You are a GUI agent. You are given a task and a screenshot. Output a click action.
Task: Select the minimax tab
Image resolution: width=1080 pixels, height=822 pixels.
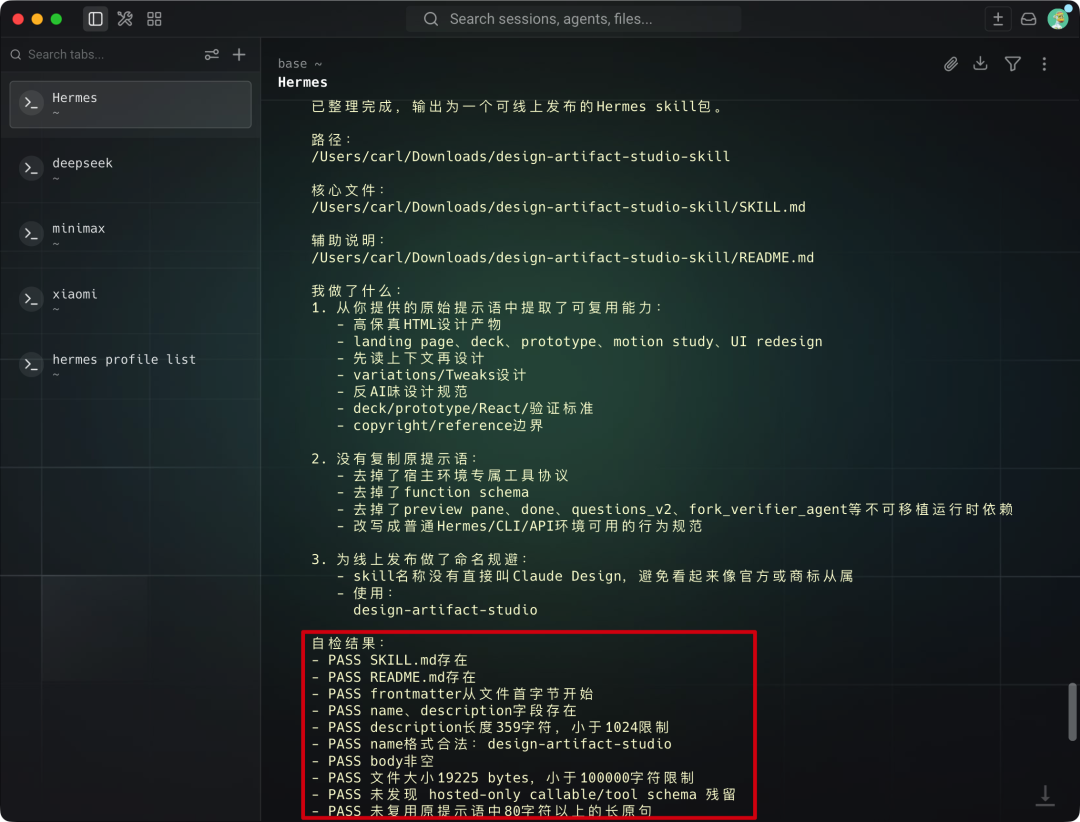pyautogui.click(x=130, y=234)
